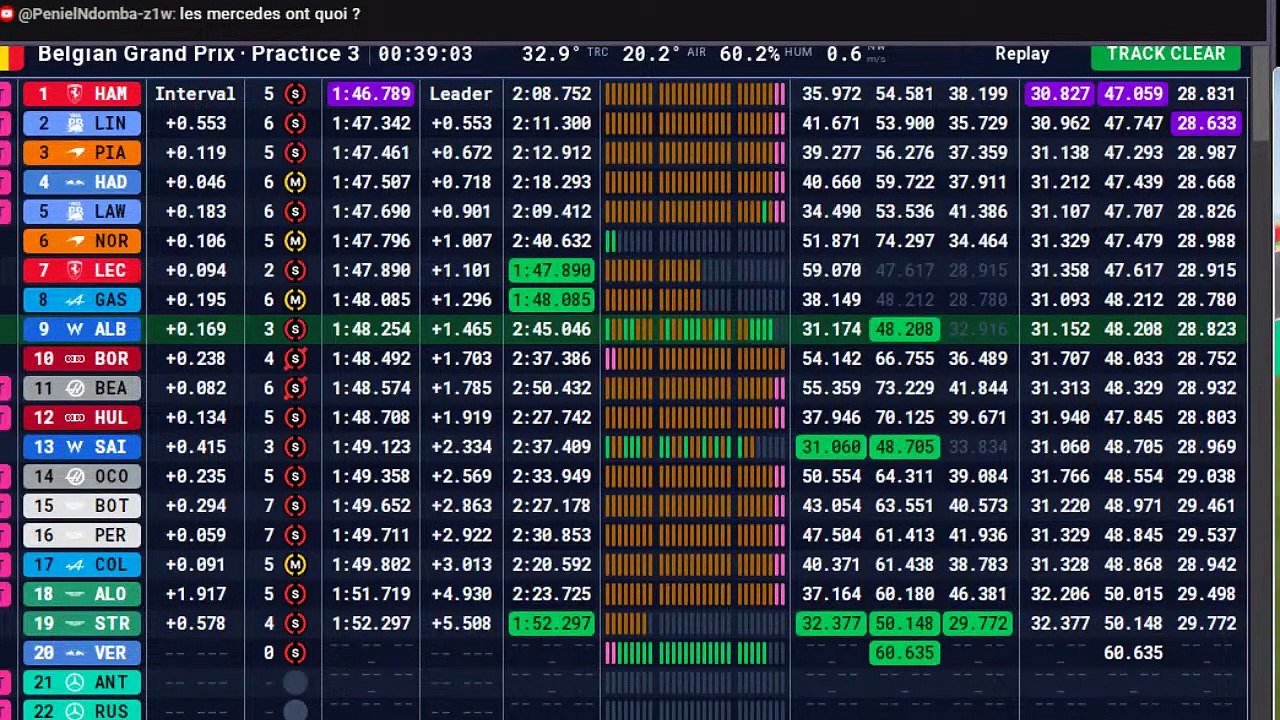Image resolution: width=1280 pixels, height=720 pixels.
Task: Click the 32.9° track temperature reading
Action: coord(551,54)
